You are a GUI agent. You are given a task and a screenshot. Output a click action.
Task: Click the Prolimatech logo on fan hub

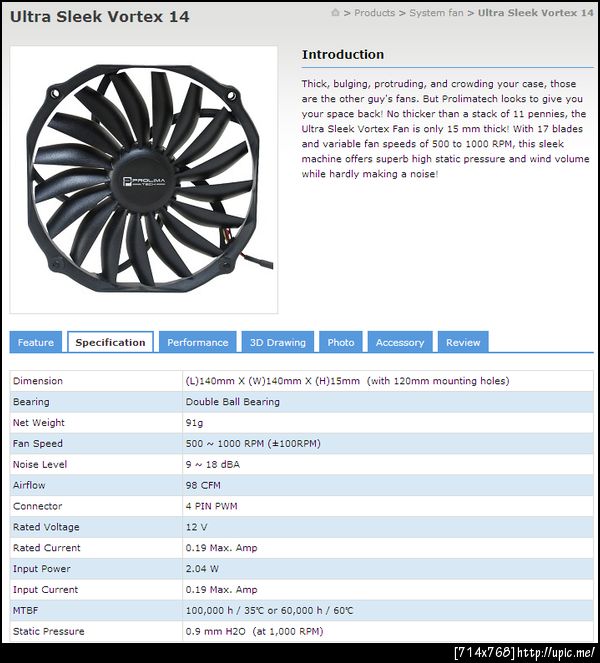(144, 181)
